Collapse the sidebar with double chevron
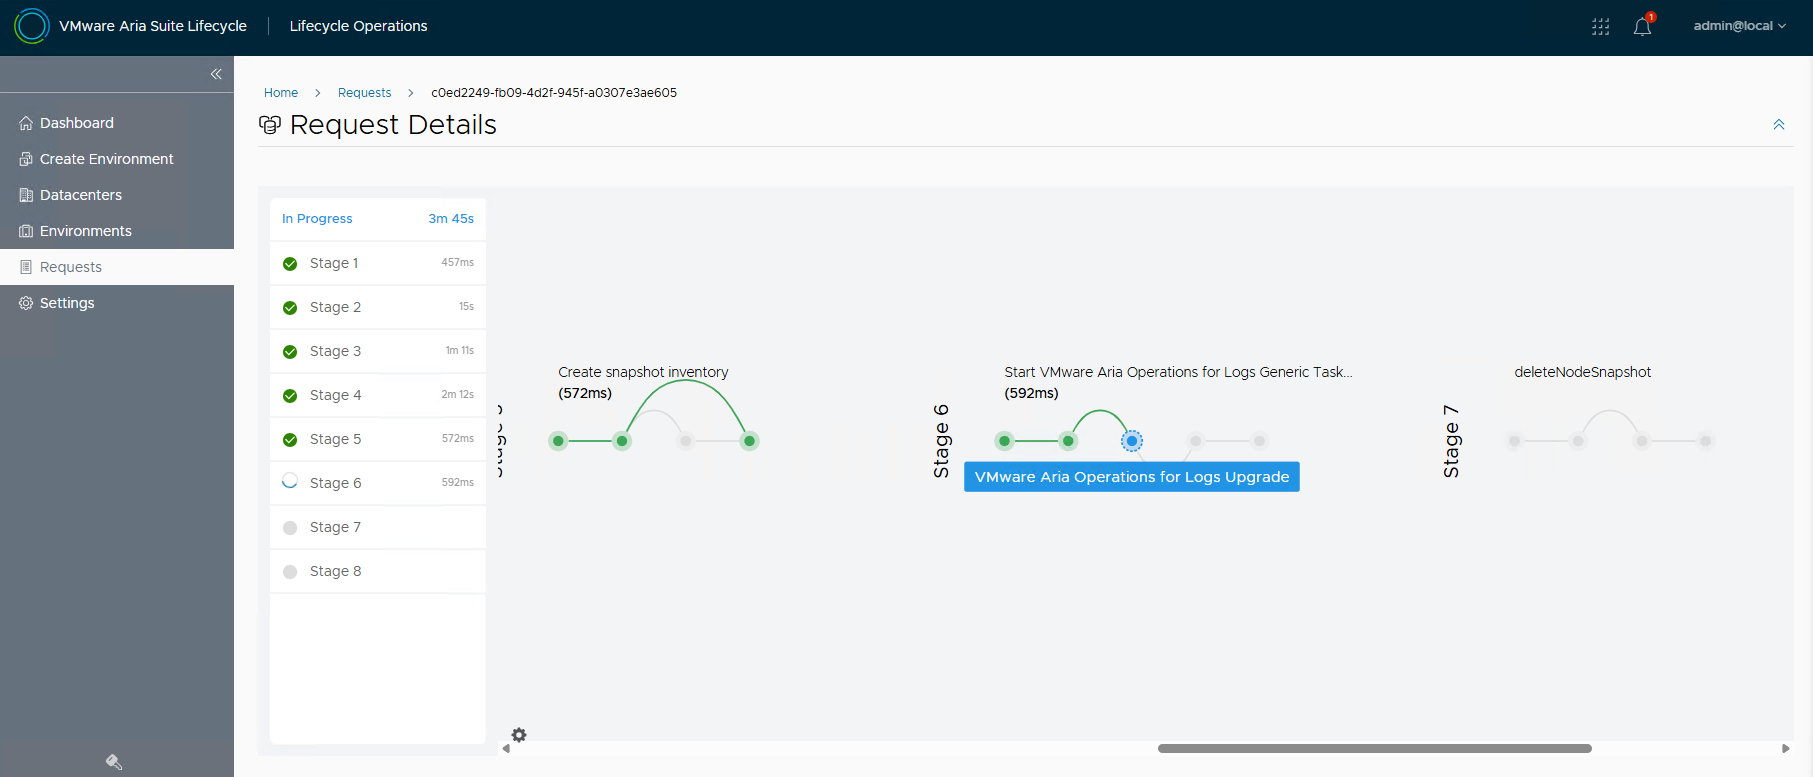Viewport: 1813px width, 777px height. (x=216, y=74)
